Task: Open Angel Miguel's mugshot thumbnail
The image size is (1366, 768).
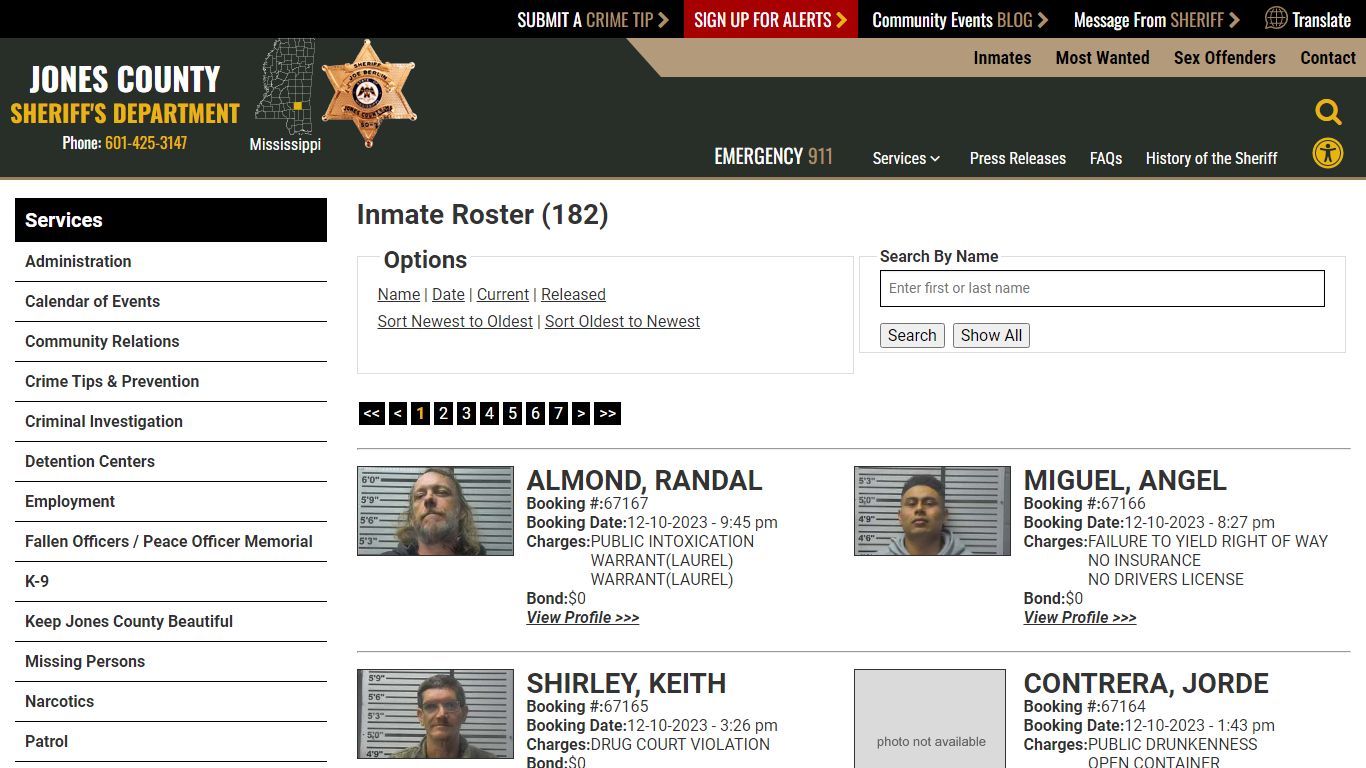Action: click(x=932, y=511)
